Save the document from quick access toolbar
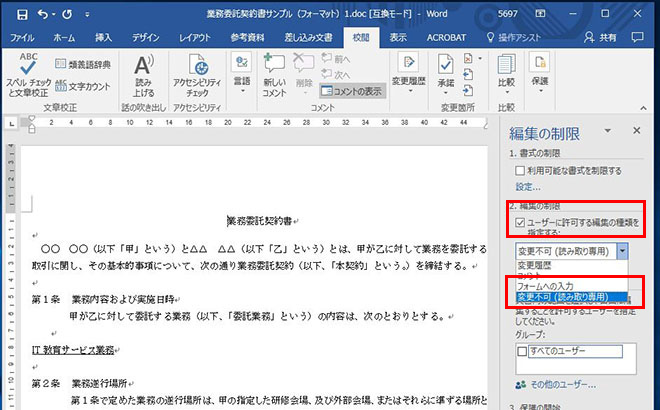Image resolution: width=660 pixels, height=410 pixels. (17, 13)
